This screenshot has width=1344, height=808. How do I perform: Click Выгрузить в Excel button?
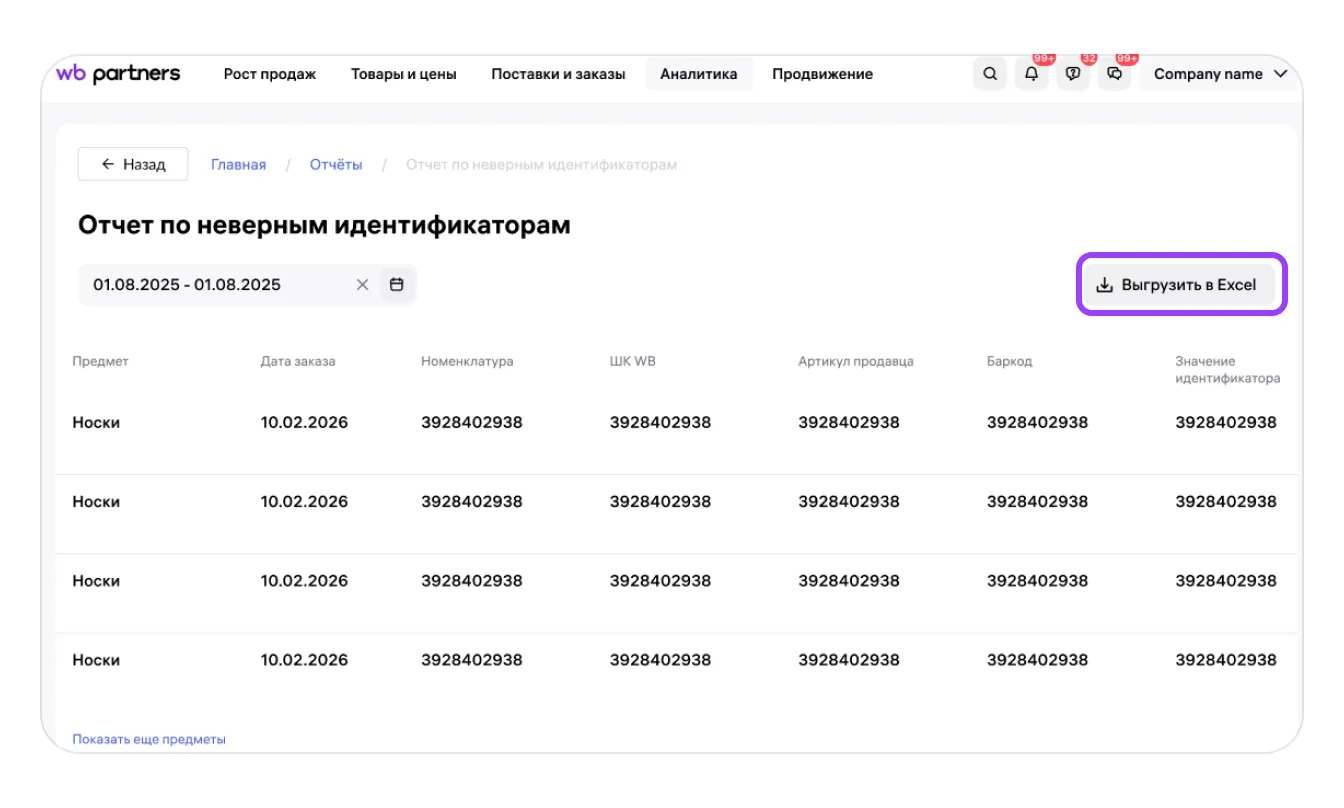pos(1181,285)
